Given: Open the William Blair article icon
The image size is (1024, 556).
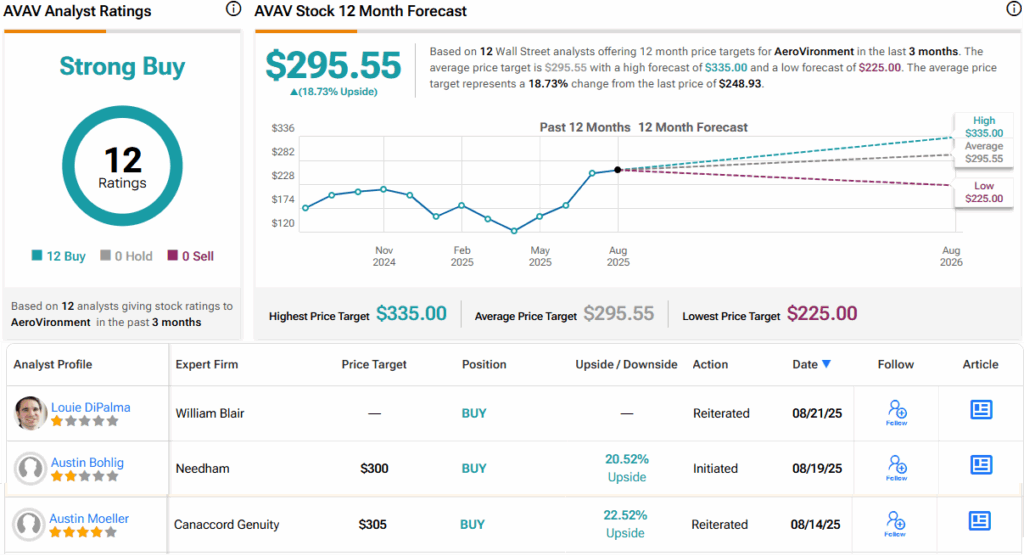Looking at the screenshot, I should [980, 410].
